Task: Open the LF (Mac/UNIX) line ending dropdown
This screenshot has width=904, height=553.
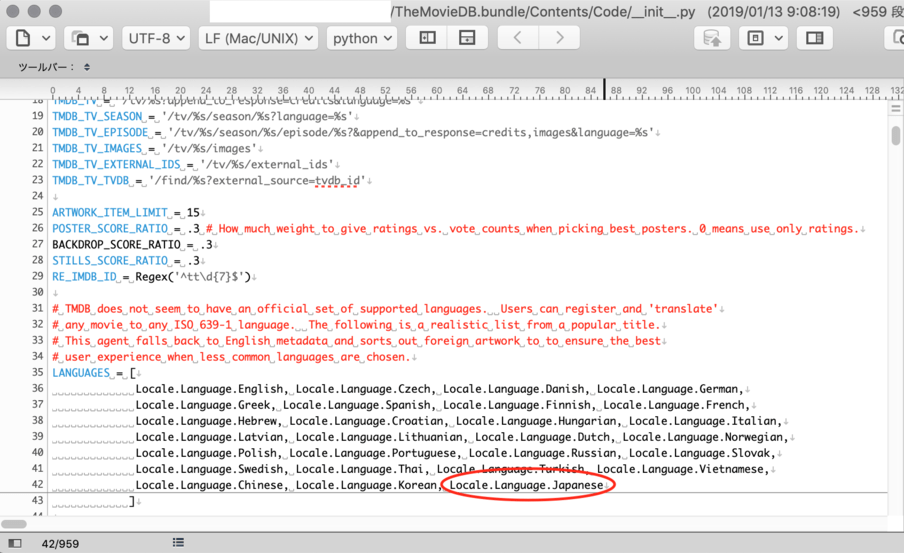Action: pos(258,38)
